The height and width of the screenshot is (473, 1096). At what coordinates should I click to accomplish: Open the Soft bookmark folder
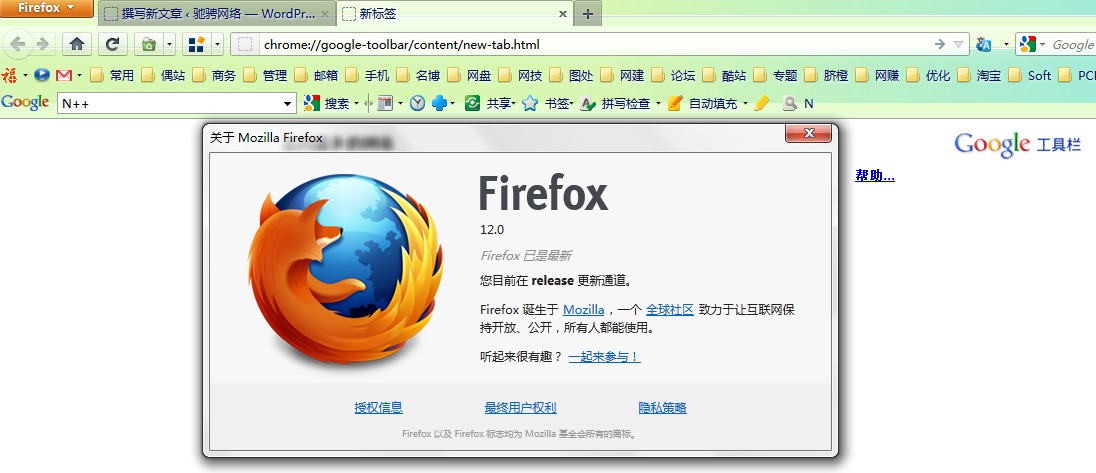[x=1031, y=75]
